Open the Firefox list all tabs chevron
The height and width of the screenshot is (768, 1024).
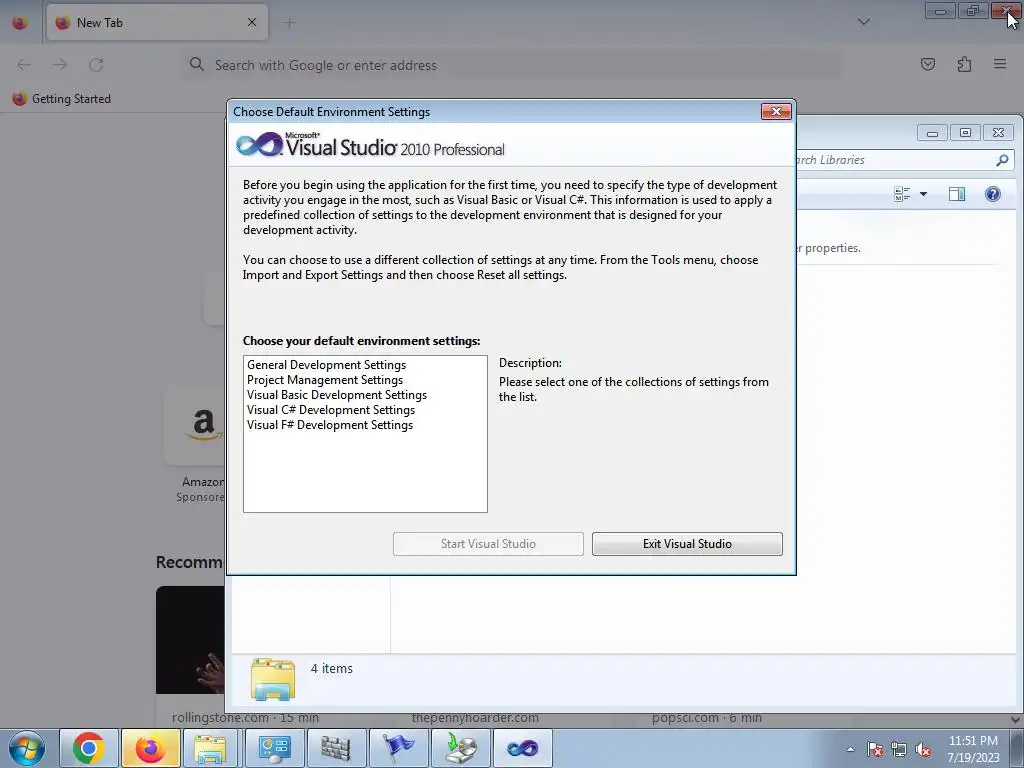click(863, 22)
